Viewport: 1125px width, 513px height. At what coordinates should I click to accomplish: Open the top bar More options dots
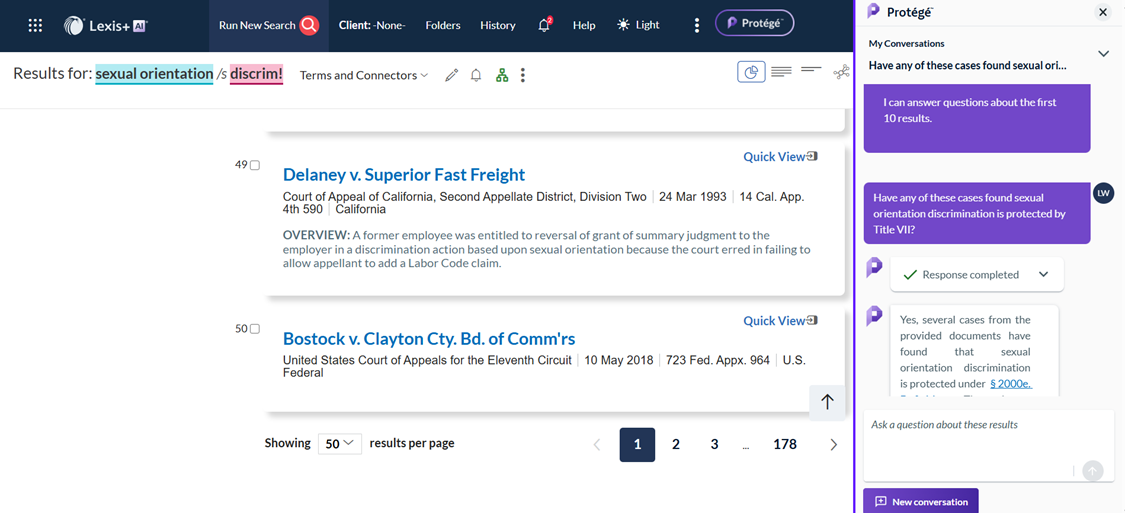tap(697, 26)
